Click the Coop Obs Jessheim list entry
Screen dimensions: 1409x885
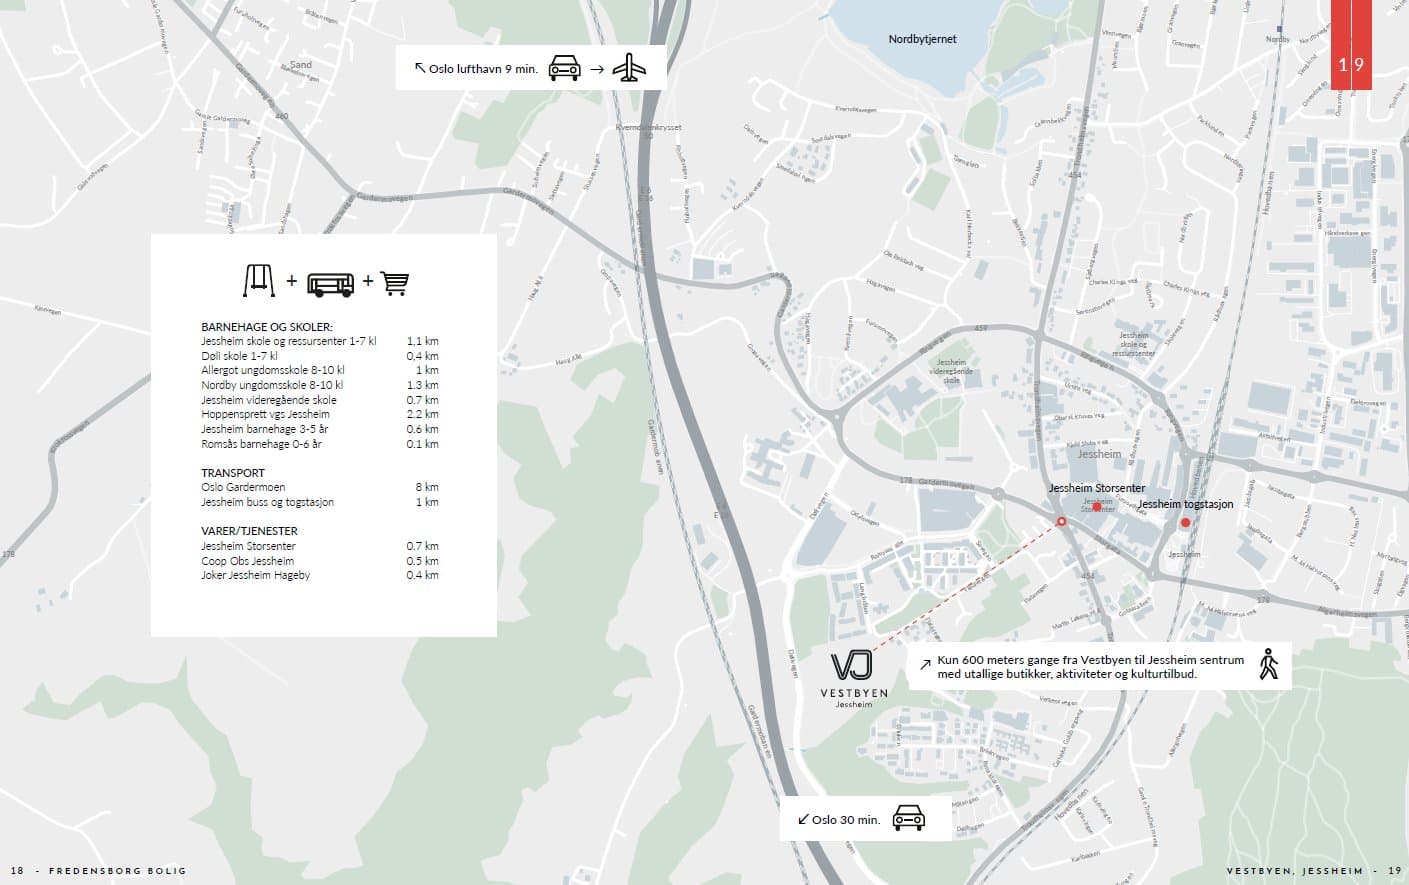[x=247, y=561]
